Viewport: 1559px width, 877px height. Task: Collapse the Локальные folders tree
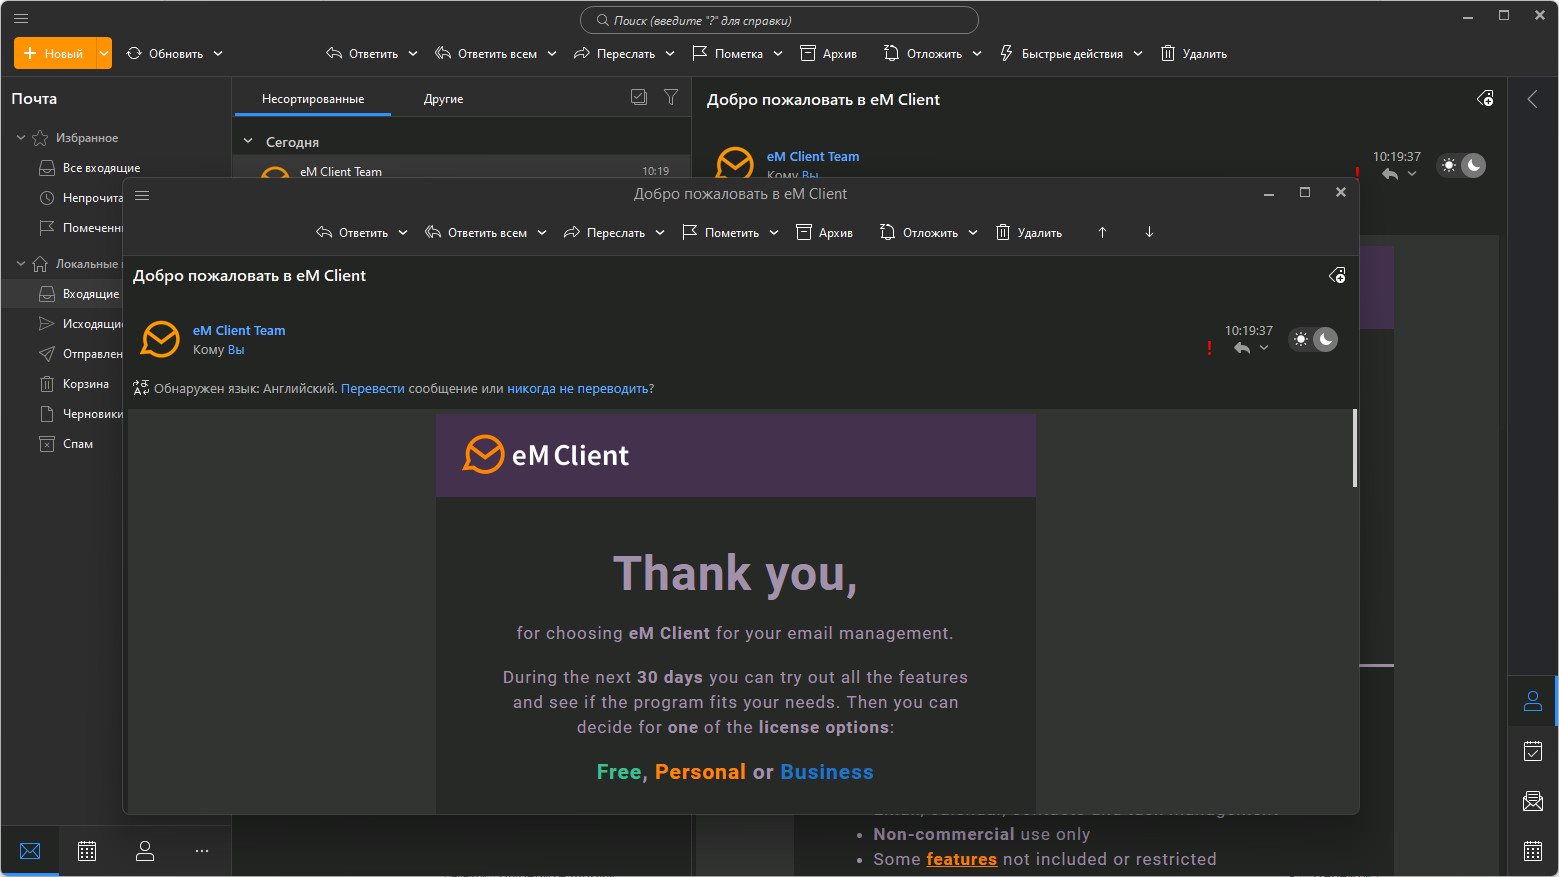(x=20, y=264)
